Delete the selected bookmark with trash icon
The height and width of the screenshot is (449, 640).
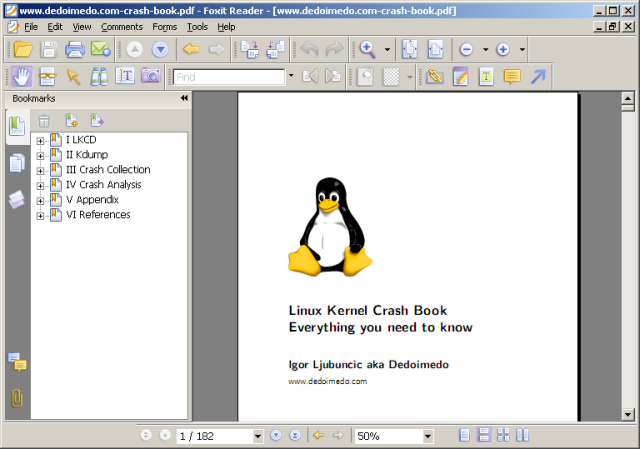tap(44, 121)
